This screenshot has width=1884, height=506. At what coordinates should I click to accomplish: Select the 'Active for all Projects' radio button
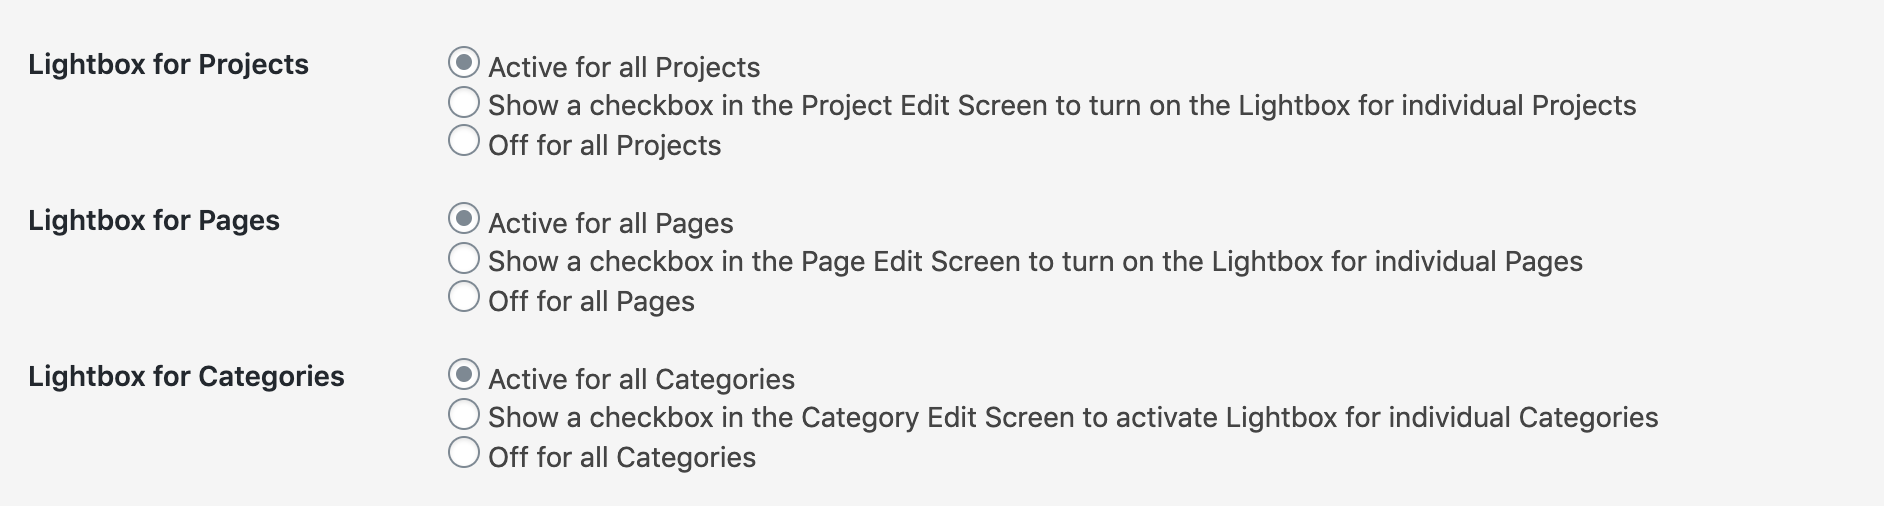tap(463, 63)
